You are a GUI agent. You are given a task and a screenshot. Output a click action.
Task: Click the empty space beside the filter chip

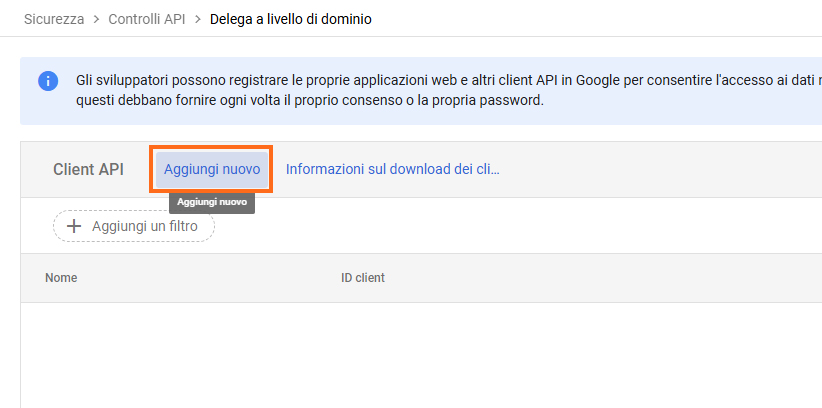tap(500, 226)
